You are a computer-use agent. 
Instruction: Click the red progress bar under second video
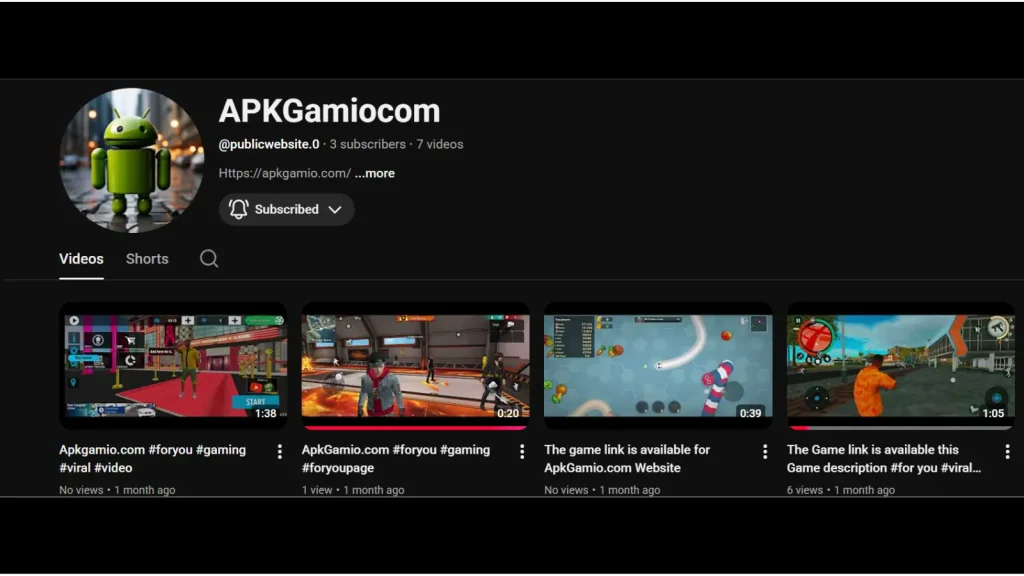(415, 427)
